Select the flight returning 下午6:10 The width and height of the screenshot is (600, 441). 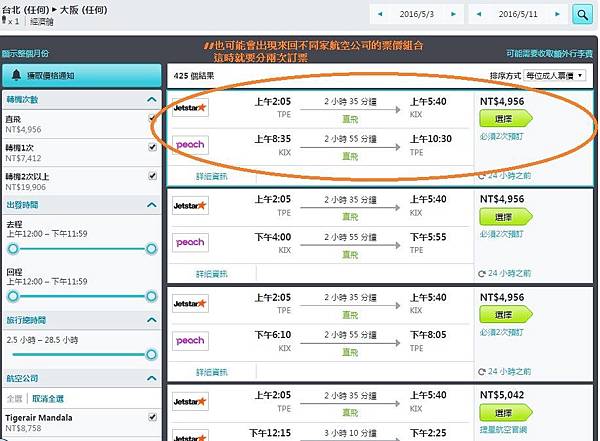505,315
